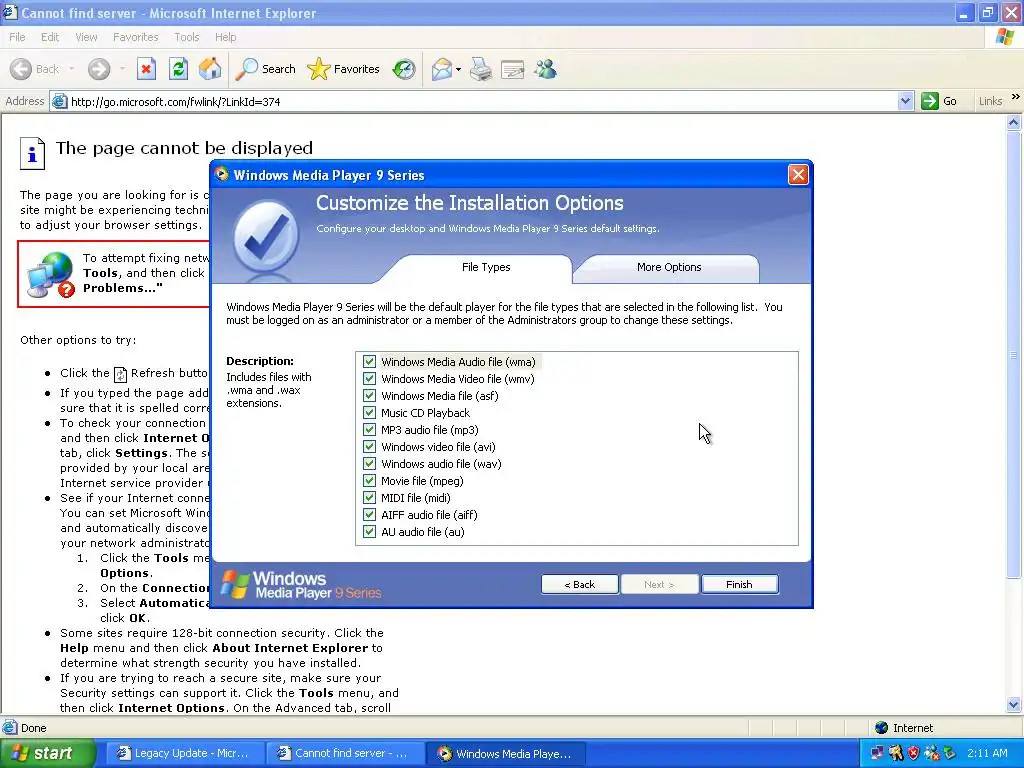Image resolution: width=1024 pixels, height=768 pixels.
Task: Open the Tools menu in Internet Explorer
Action: click(186, 37)
